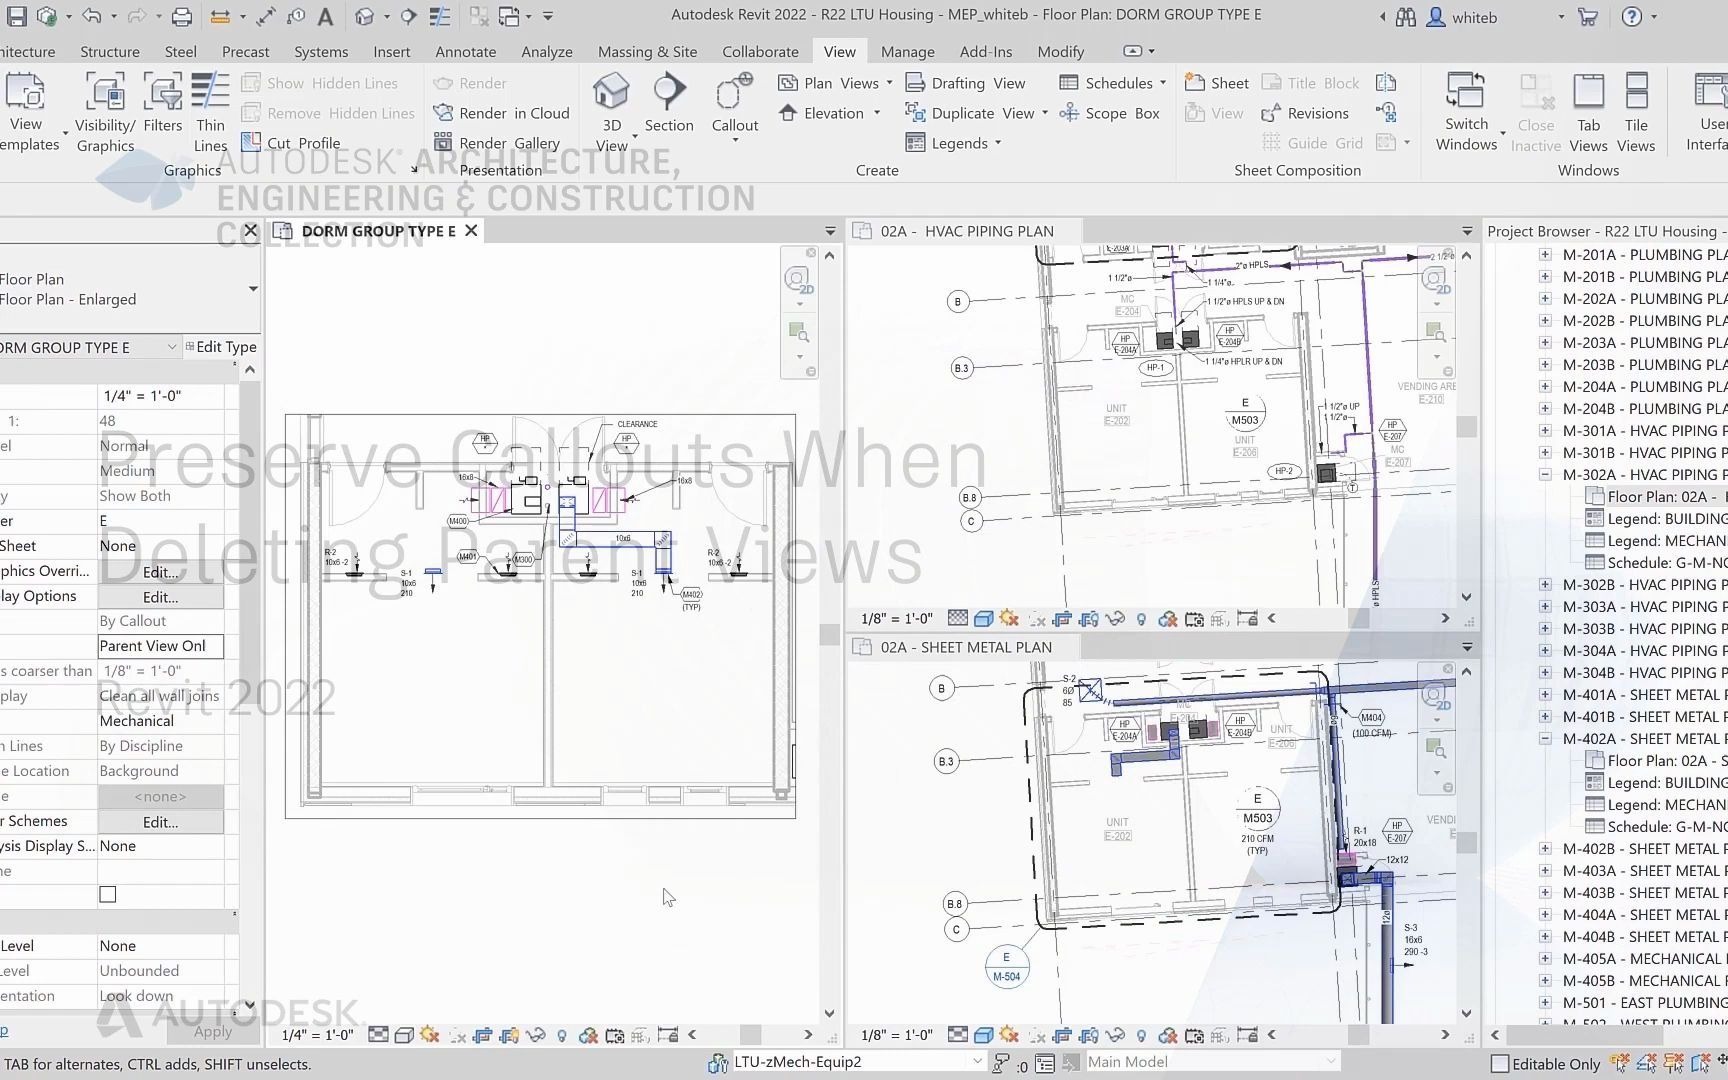The image size is (1728, 1080).
Task: Open the Thin Lines tool in the ribbon
Action: [x=210, y=113]
